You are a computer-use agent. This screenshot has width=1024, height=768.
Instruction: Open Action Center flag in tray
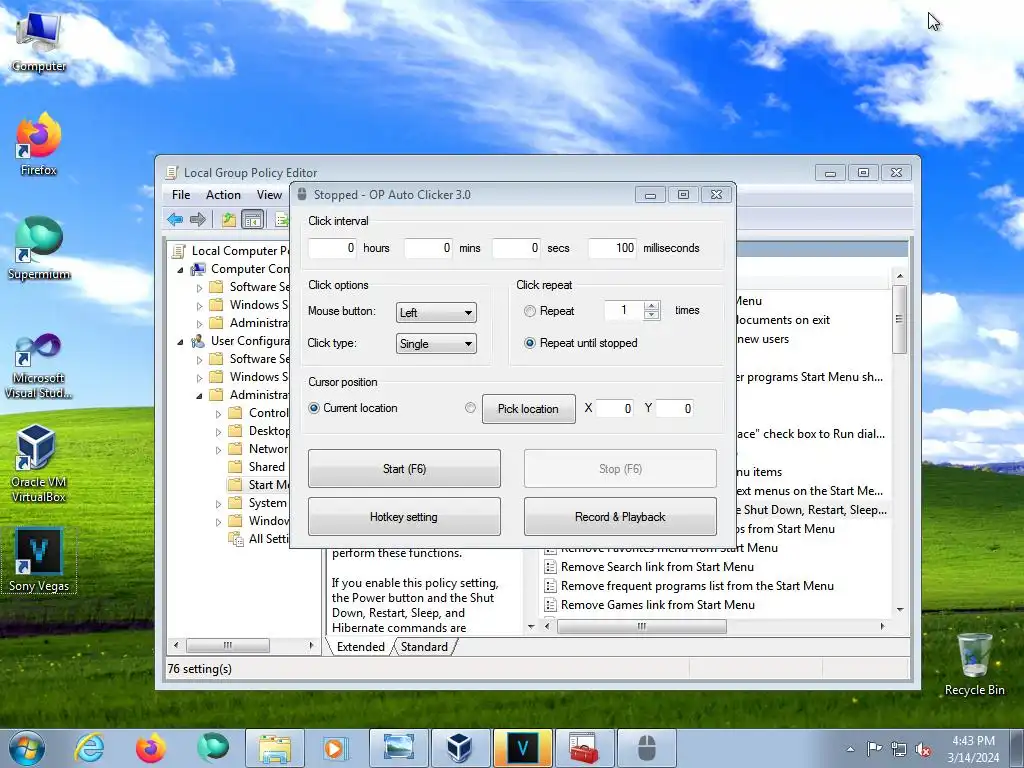click(874, 748)
